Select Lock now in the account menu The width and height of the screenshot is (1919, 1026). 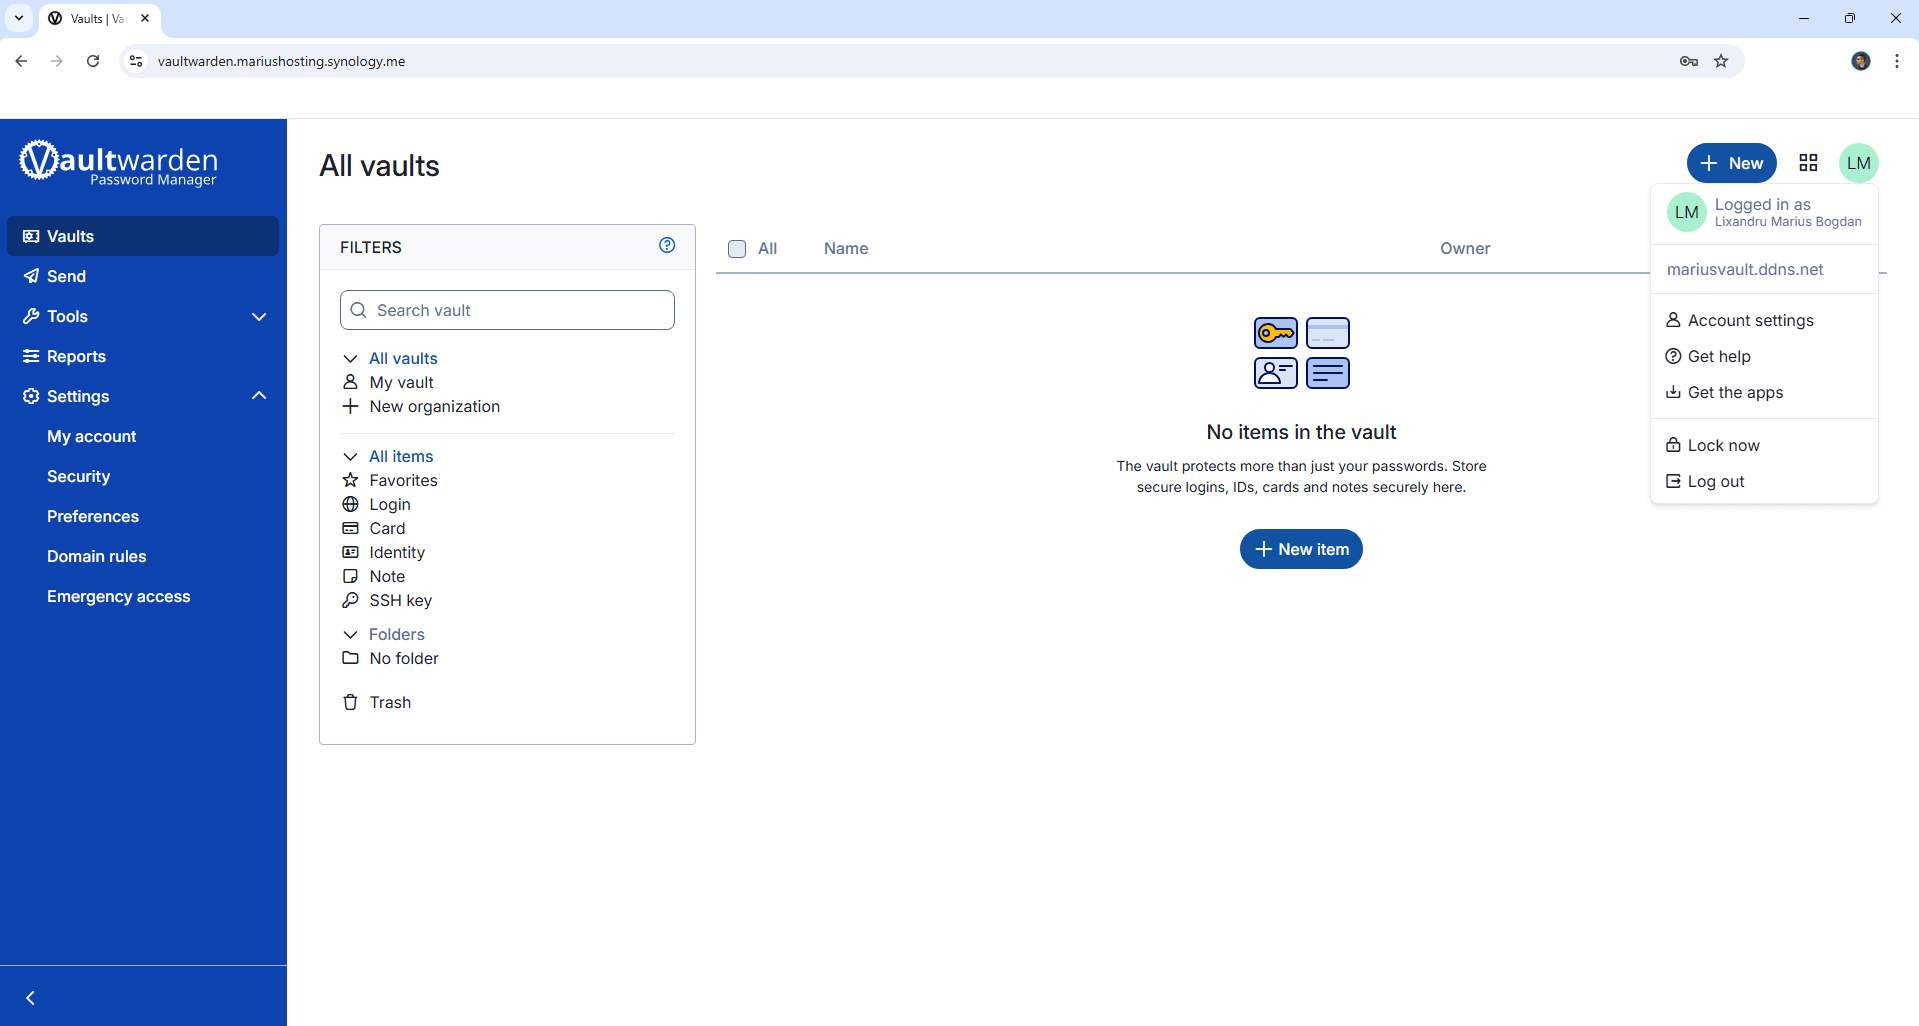(x=1723, y=445)
